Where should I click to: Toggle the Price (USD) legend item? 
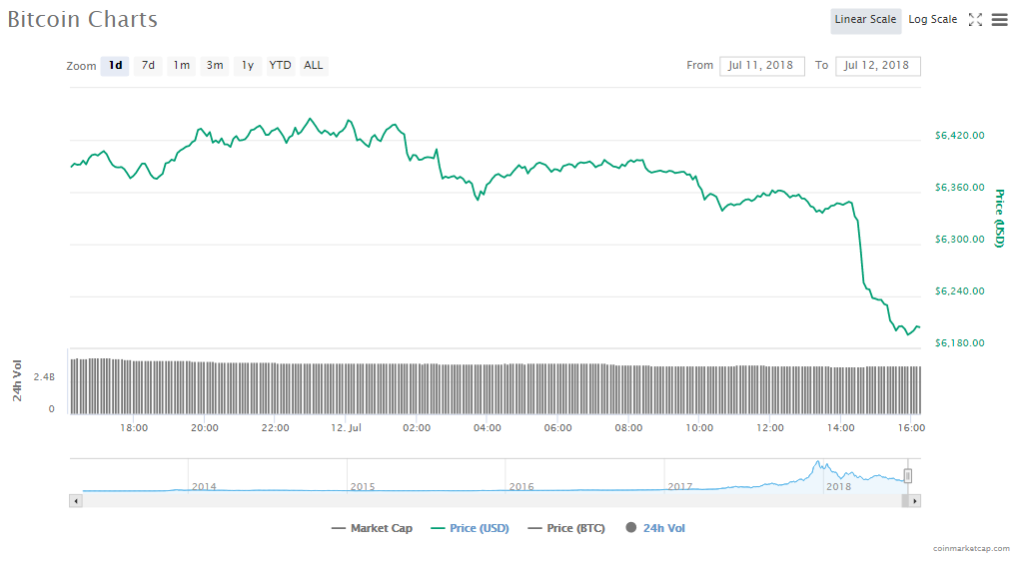point(469,528)
